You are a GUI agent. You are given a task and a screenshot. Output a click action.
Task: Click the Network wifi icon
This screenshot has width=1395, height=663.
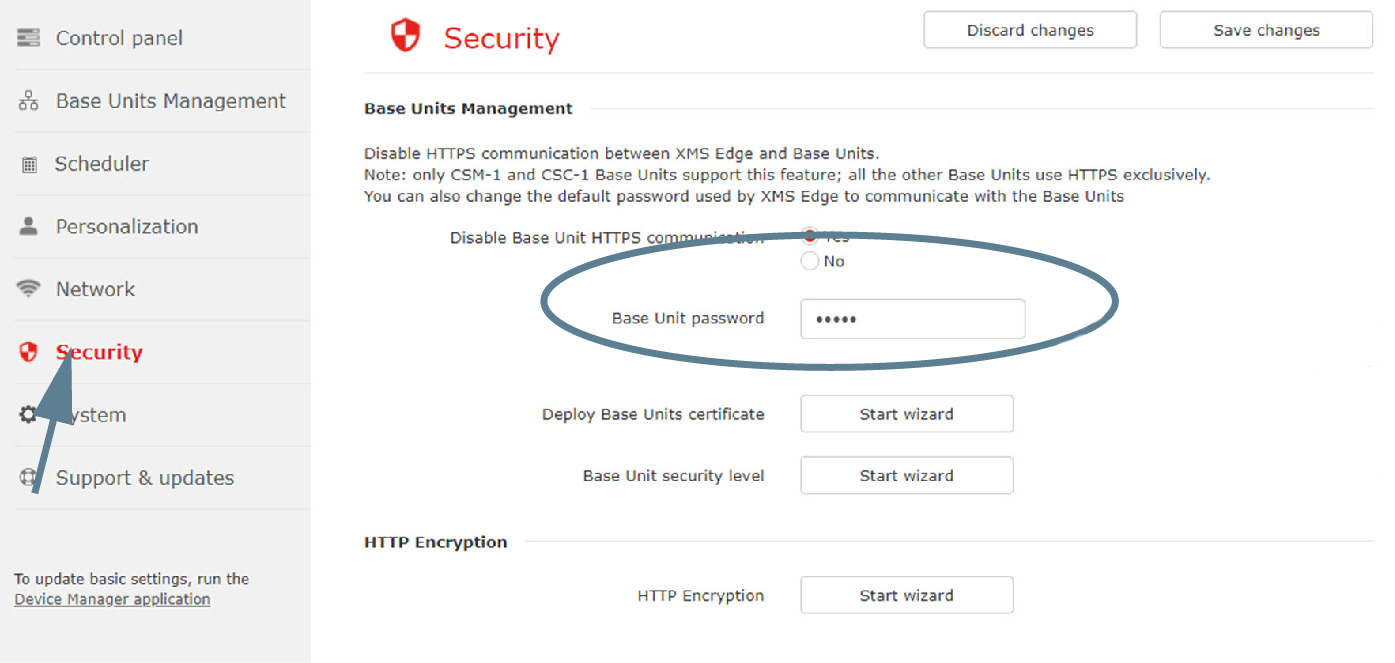coord(29,289)
